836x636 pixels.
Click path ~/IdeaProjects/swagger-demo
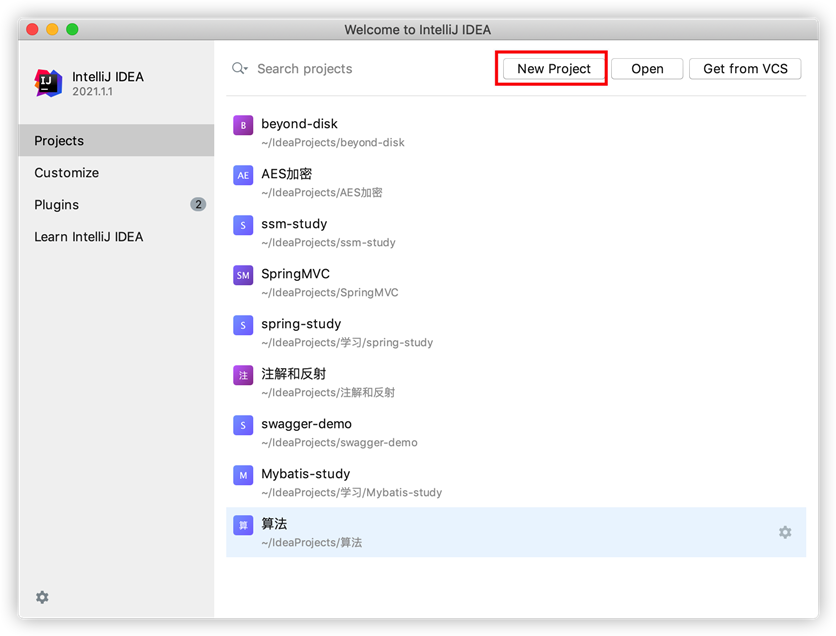[x=339, y=442]
